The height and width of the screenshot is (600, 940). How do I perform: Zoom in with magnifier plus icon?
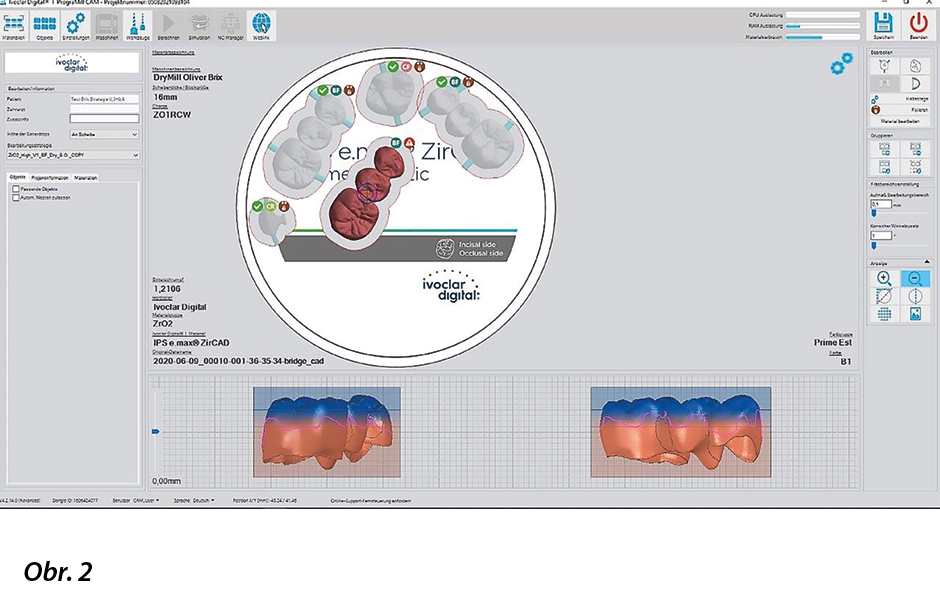pos(884,278)
